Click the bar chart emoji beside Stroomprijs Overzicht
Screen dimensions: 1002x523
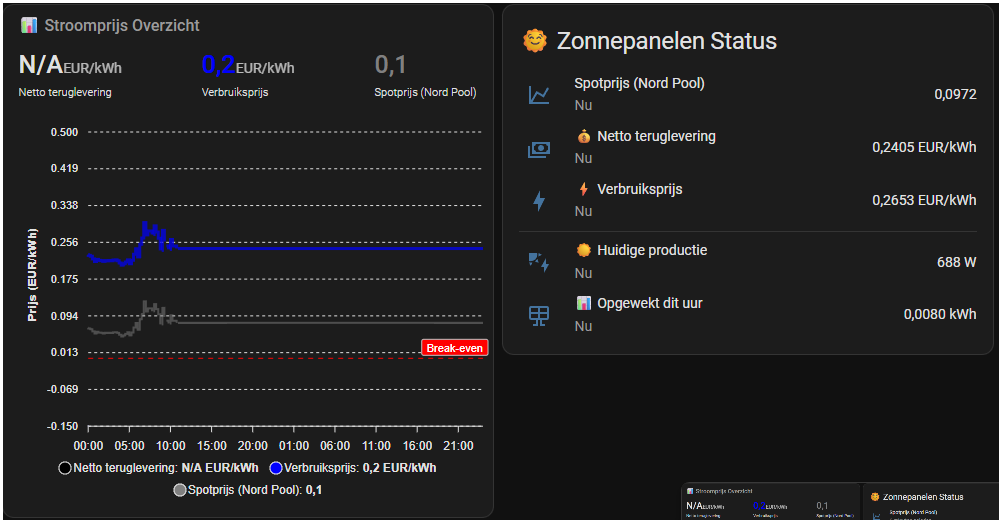point(29,25)
